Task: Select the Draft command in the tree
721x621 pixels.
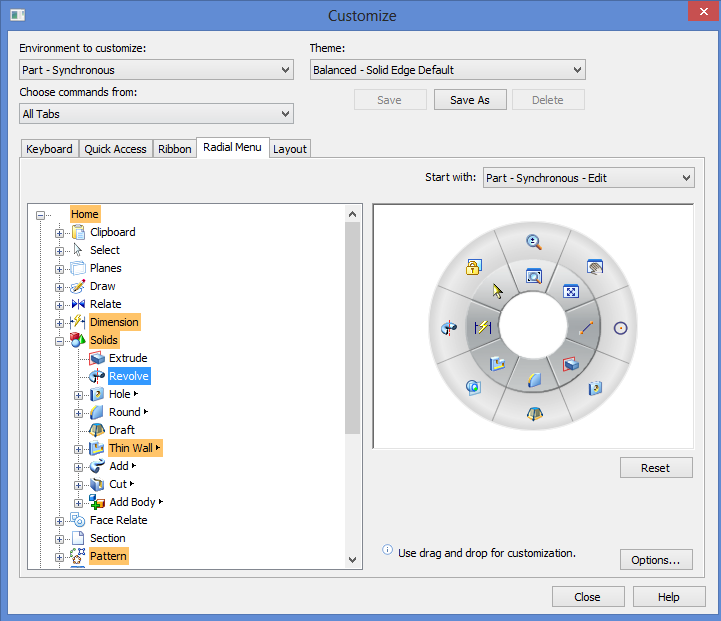Action: click(x=121, y=430)
